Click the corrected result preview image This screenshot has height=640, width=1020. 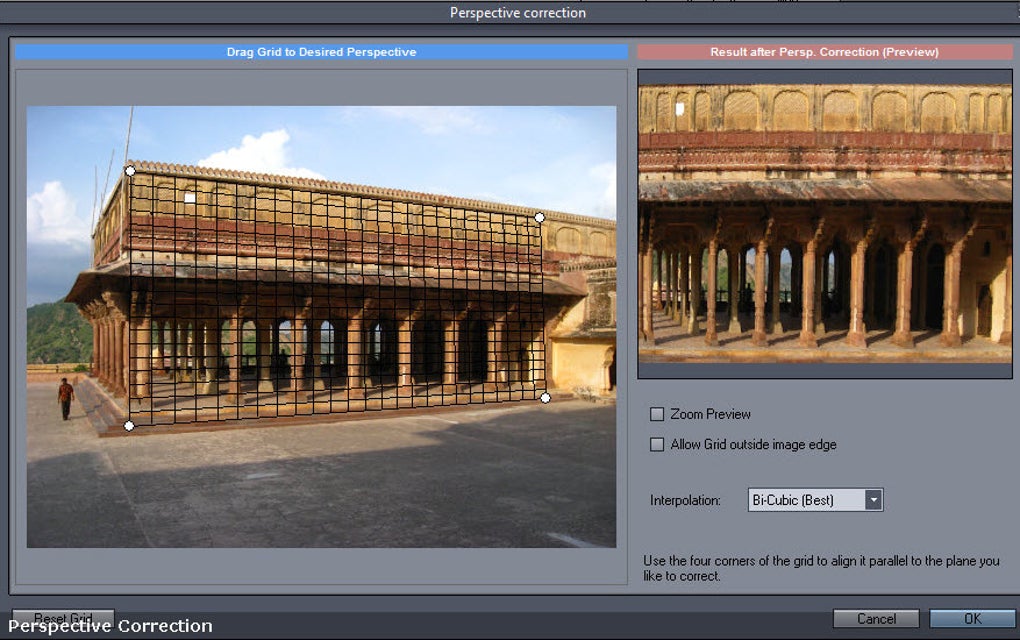(x=825, y=224)
